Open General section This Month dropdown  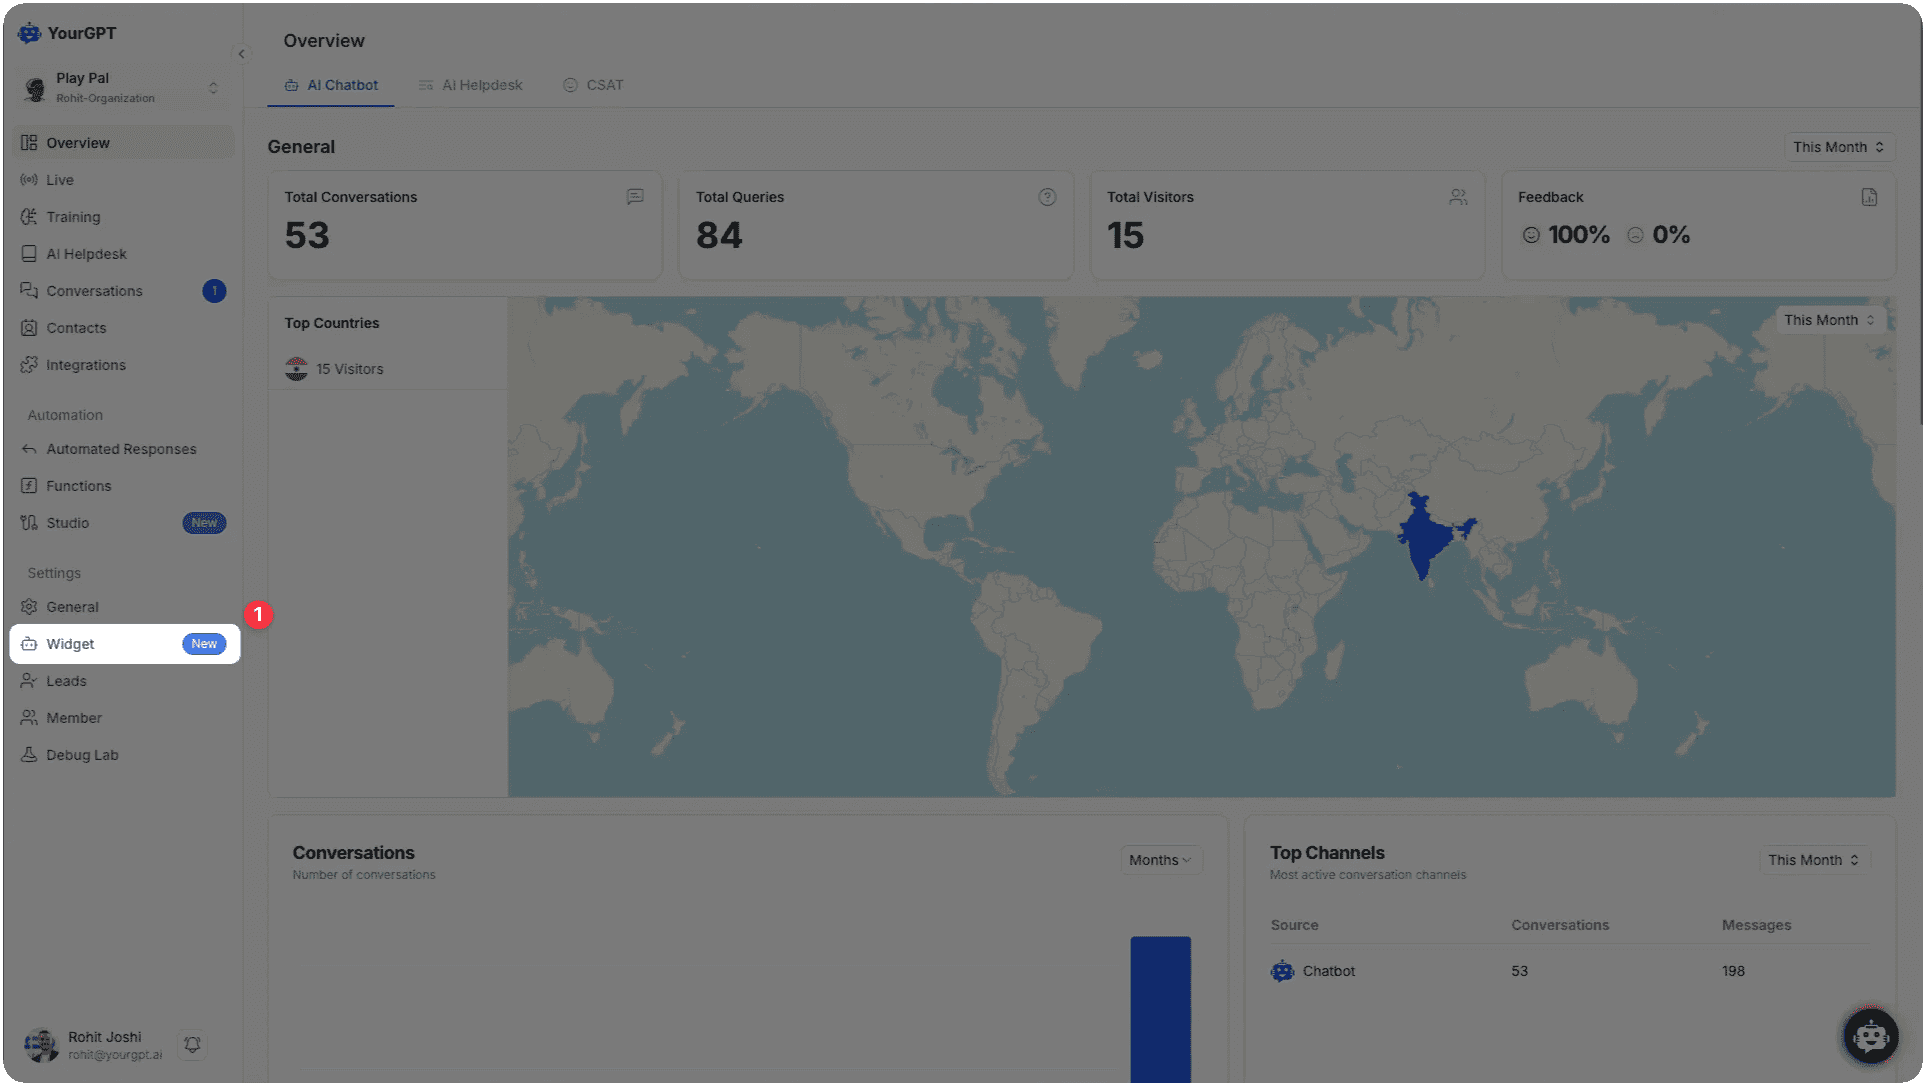tap(1838, 147)
